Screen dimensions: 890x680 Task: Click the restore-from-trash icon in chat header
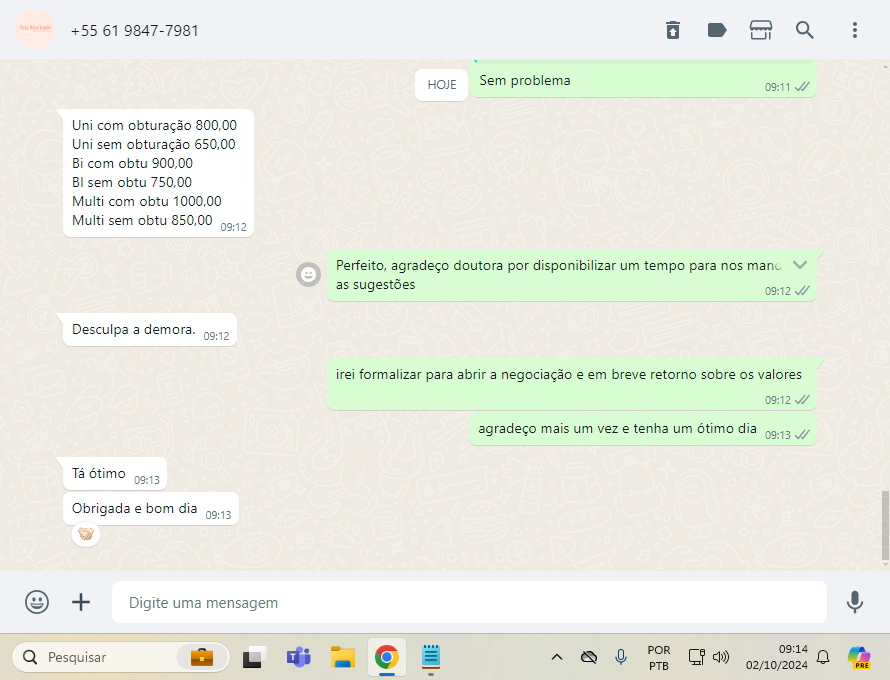point(673,30)
